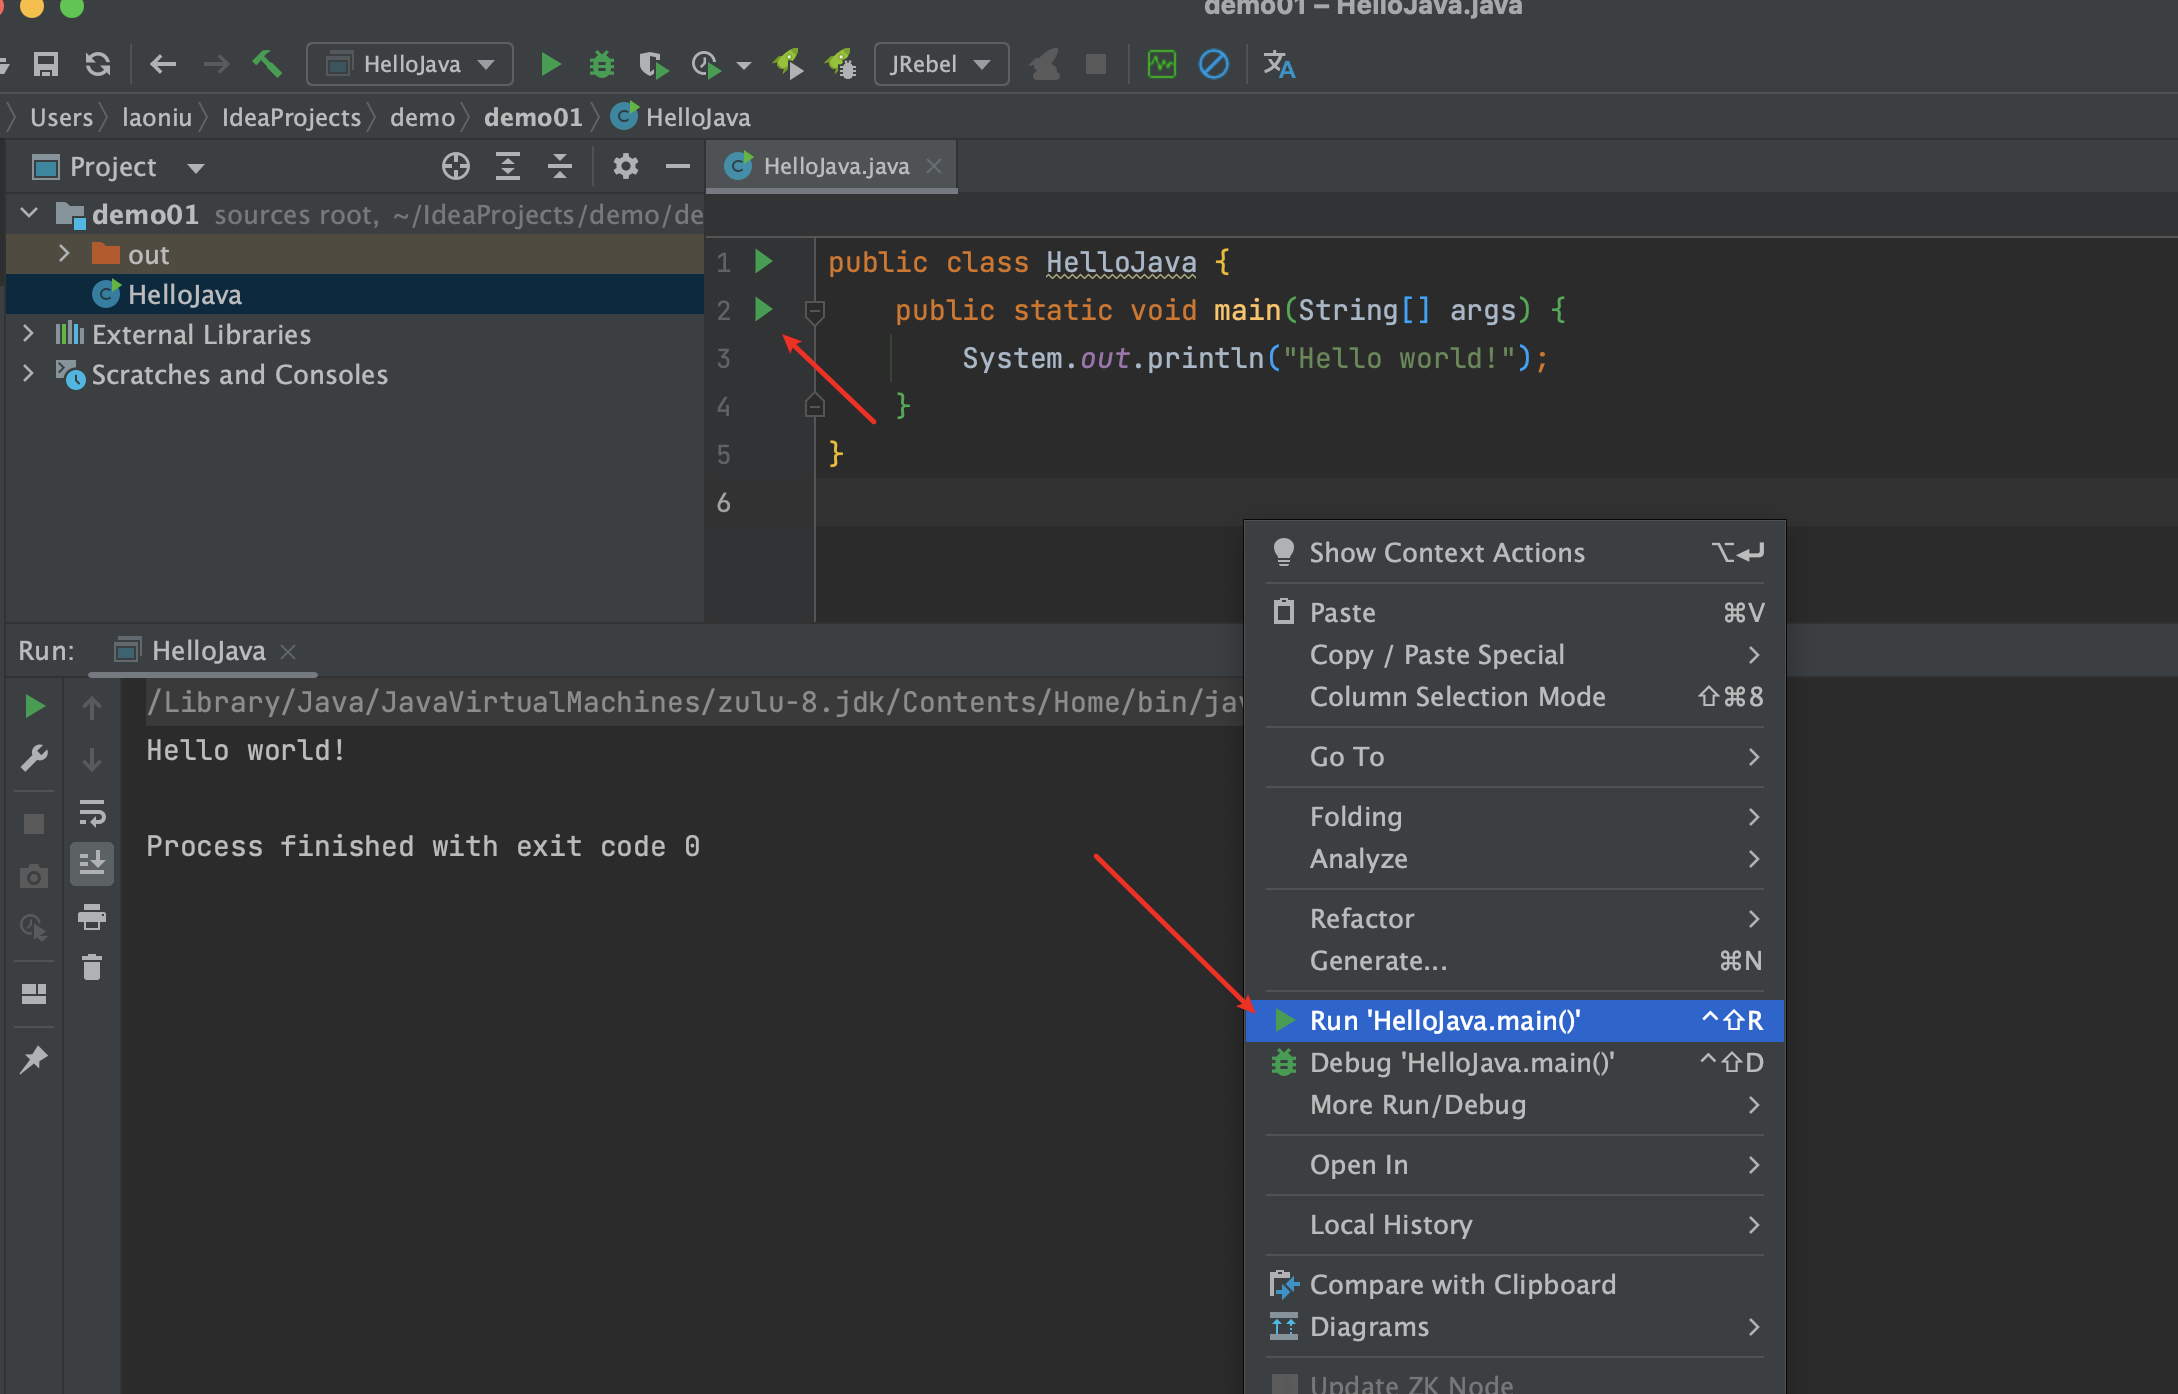Click the Clear All trash icon in console
The height and width of the screenshot is (1394, 2178).
click(92, 967)
